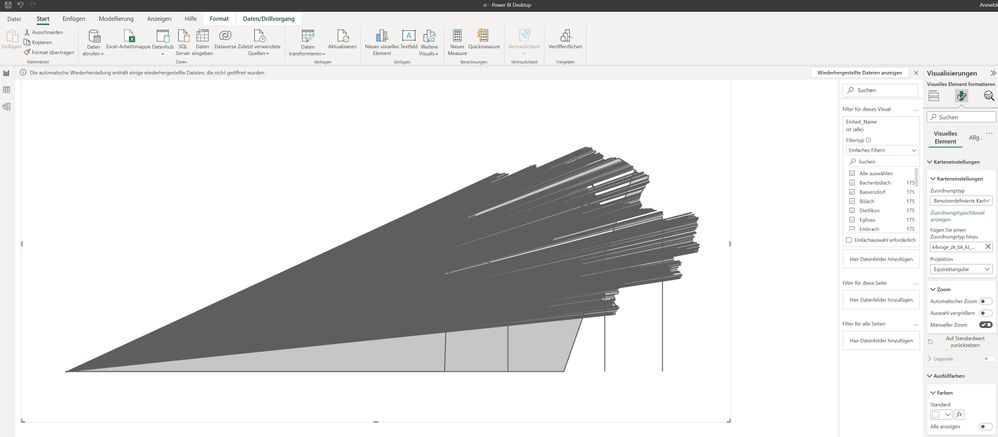The width and height of the screenshot is (998, 437).
Task: Switch to report view in left sidebar
Action: click(x=6, y=73)
